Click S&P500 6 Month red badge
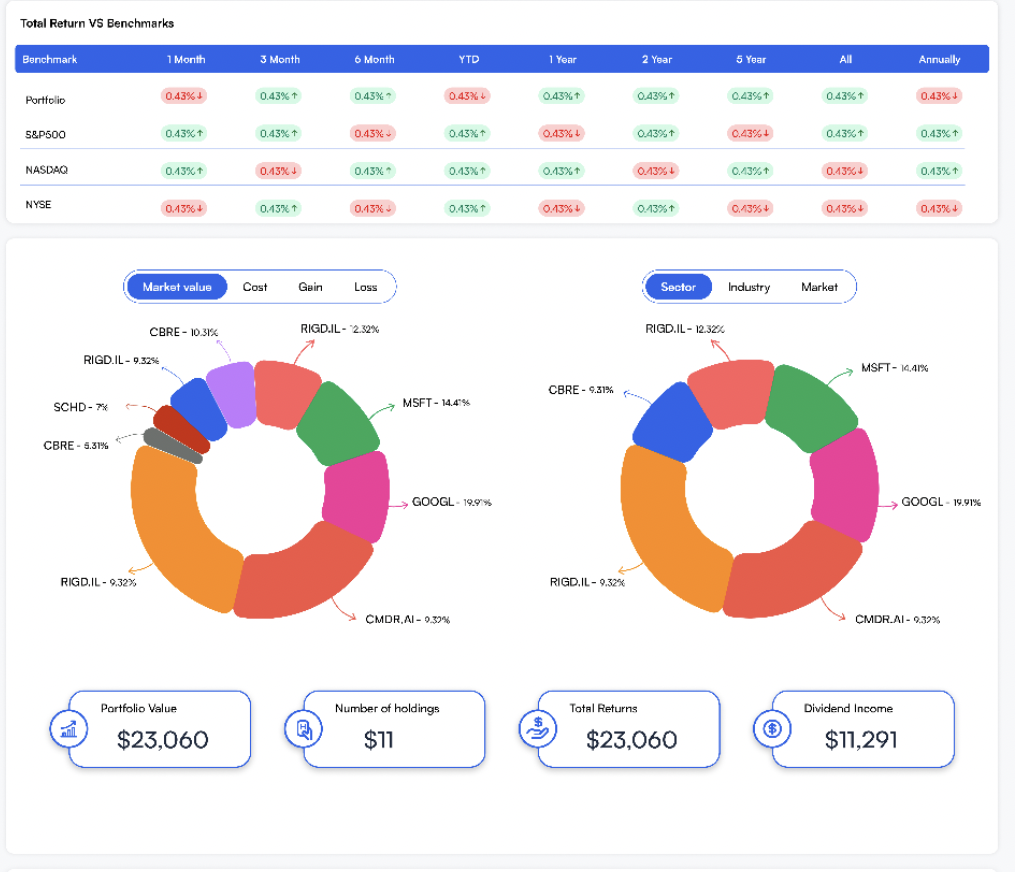The width and height of the screenshot is (1016, 872). point(373,133)
